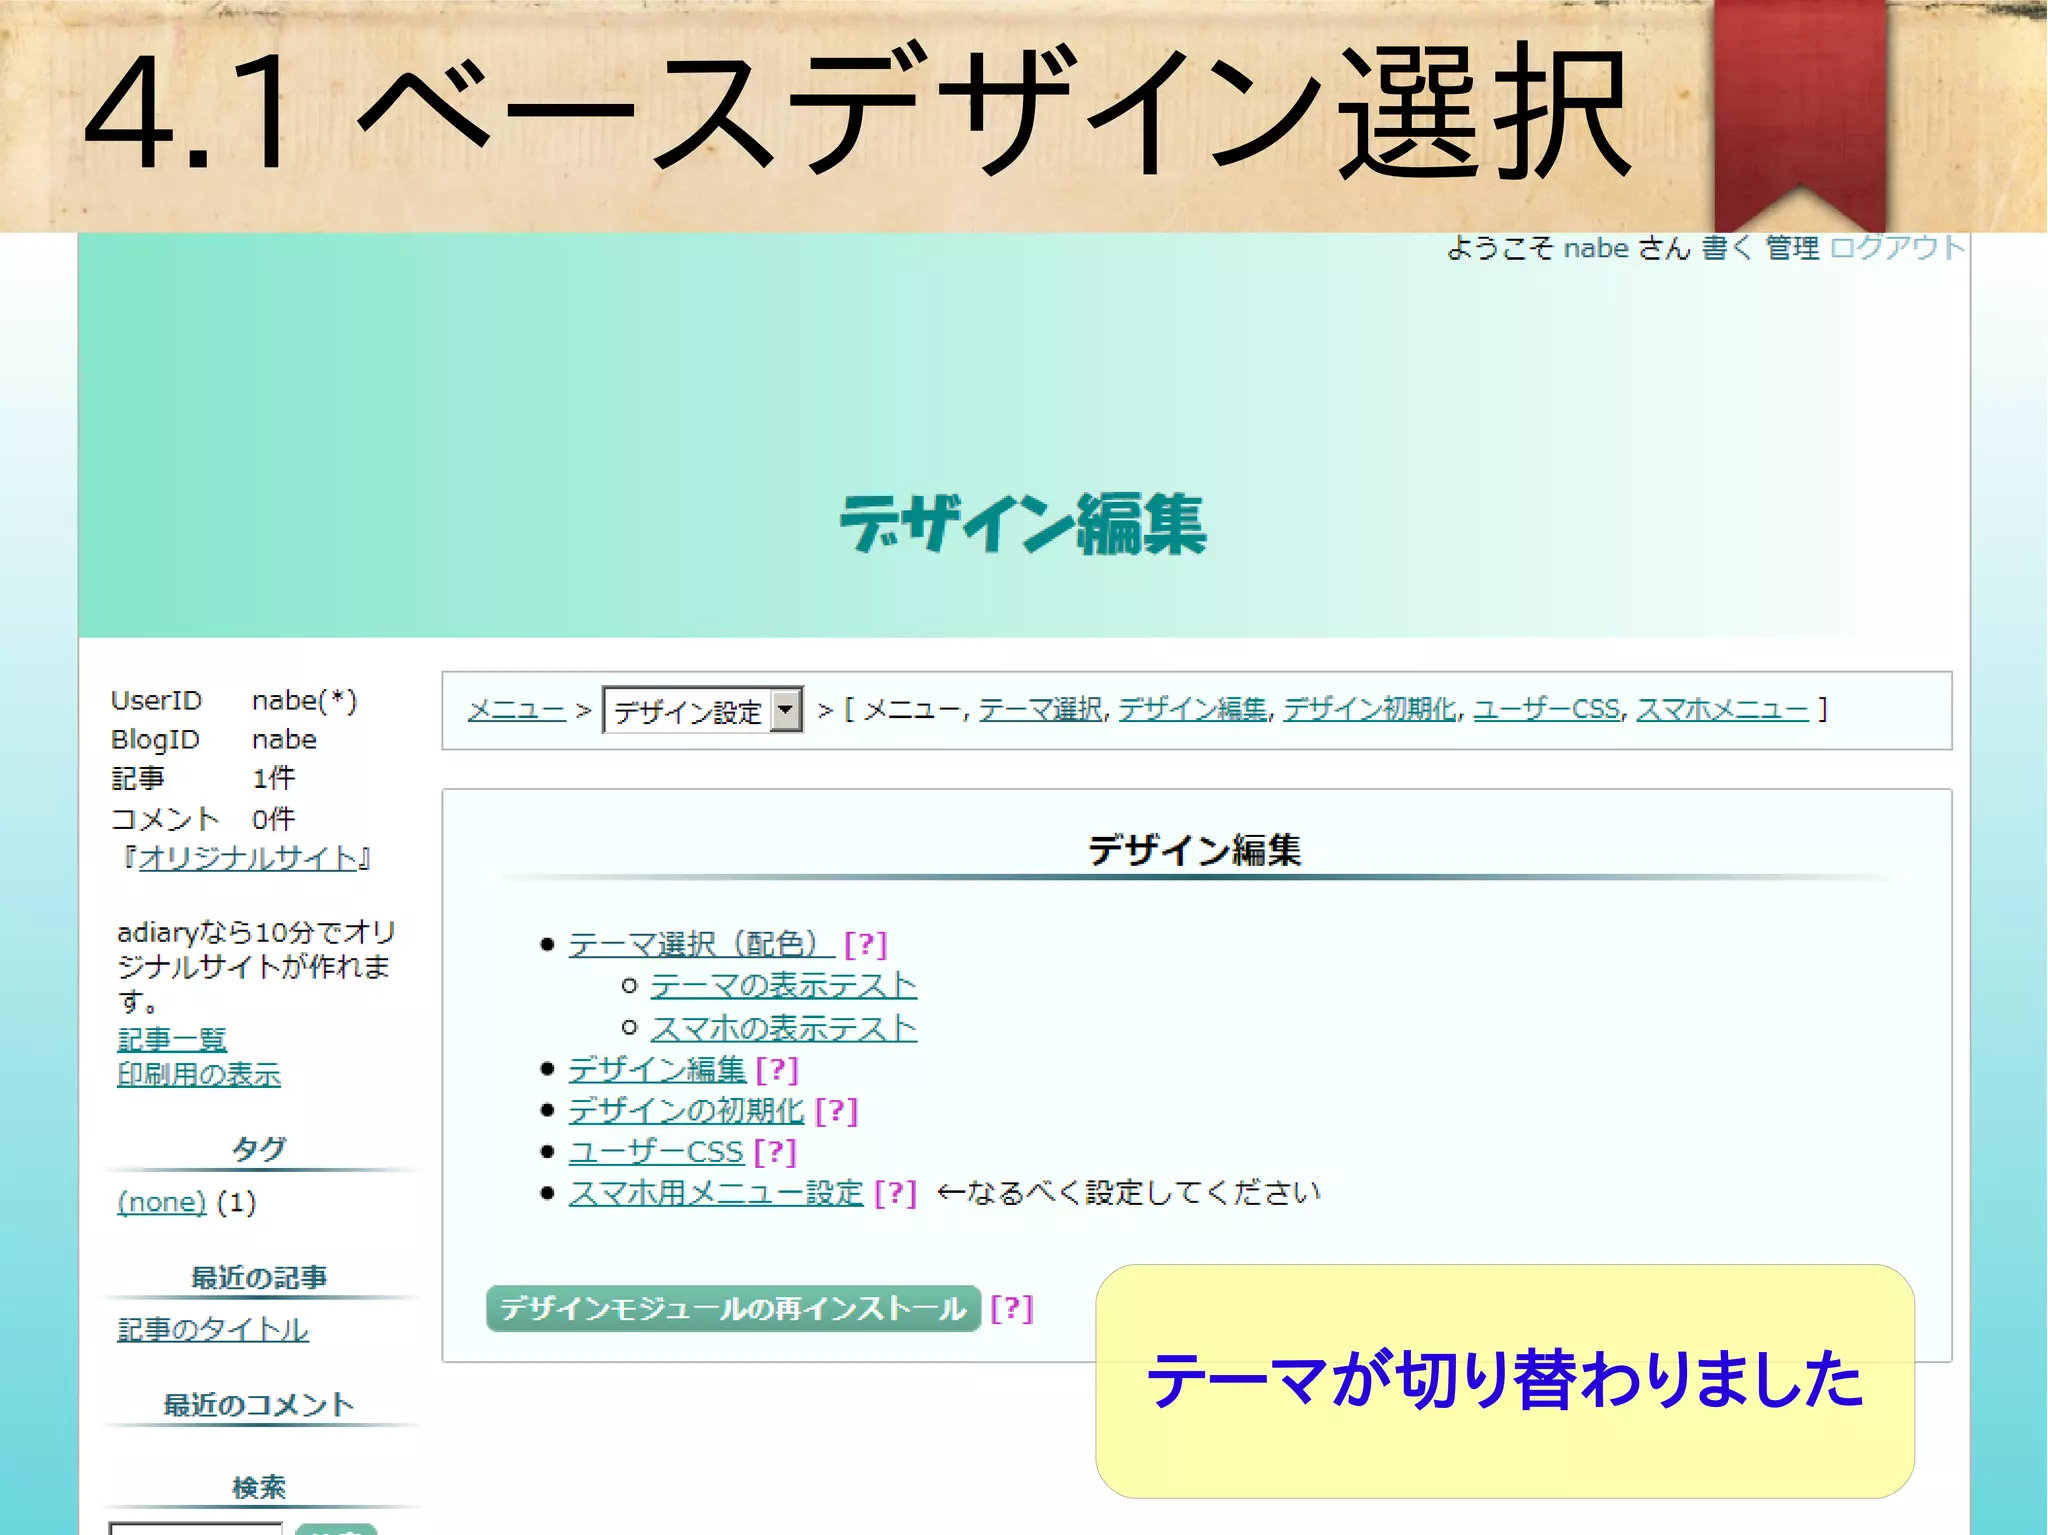Click the sidebar search input field
2048x1535 pixels.
[x=195, y=1528]
